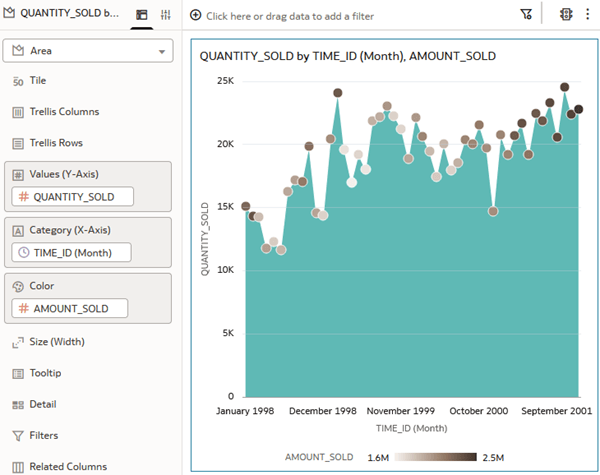The width and height of the screenshot is (600, 475).
Task: Click the TIME_ID (Month) x-axis title
Action: 411,428
